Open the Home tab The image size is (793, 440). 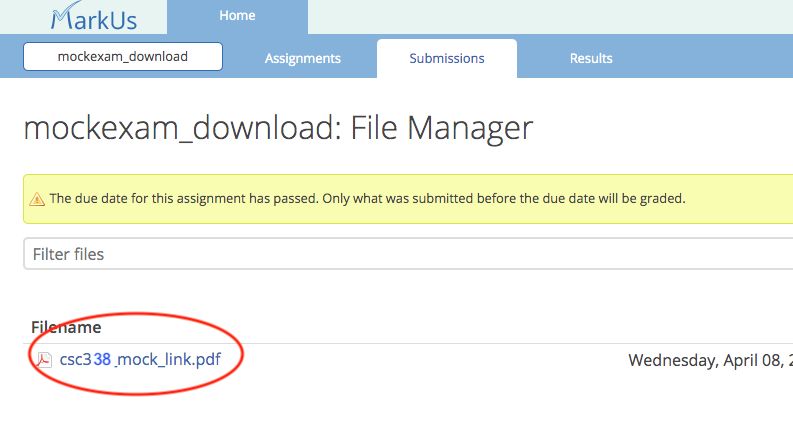coord(237,16)
